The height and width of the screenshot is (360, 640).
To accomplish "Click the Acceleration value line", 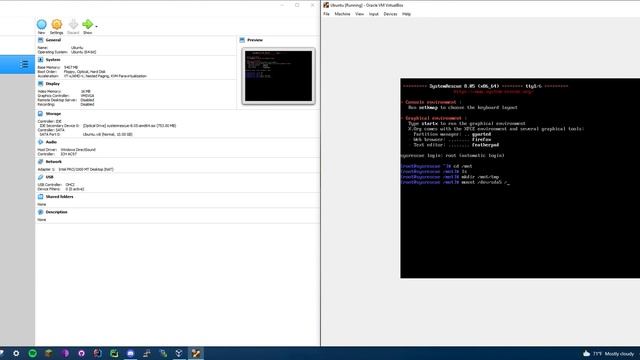I will click(105, 76).
